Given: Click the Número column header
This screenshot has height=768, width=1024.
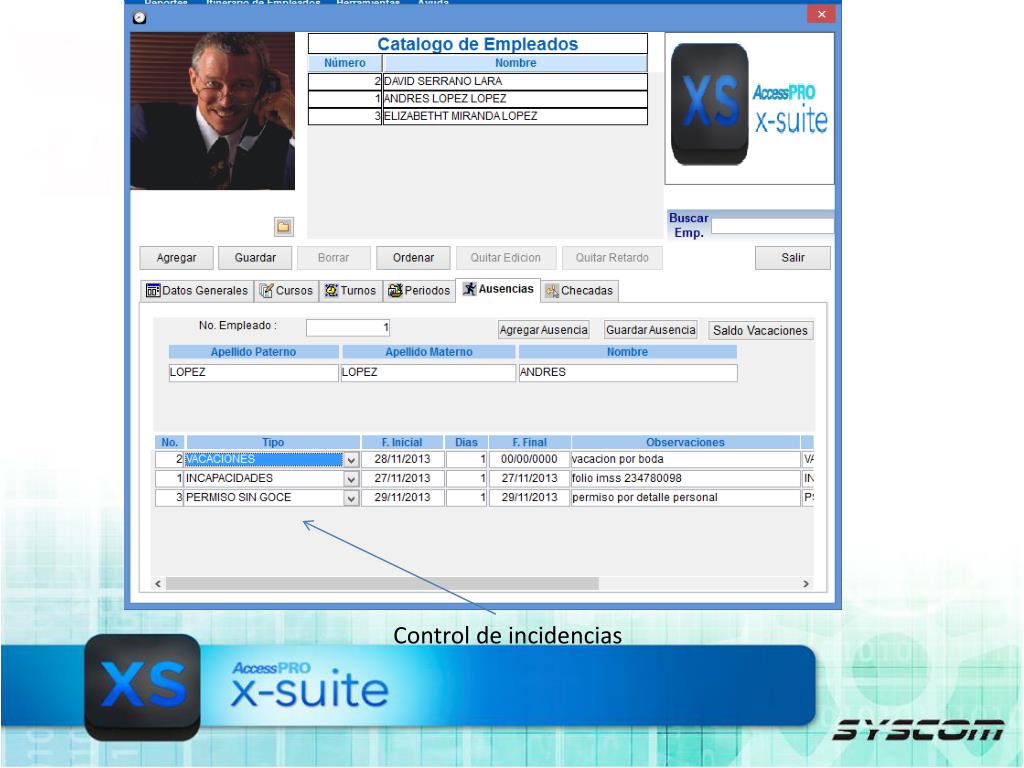Looking at the screenshot, I should [345, 63].
